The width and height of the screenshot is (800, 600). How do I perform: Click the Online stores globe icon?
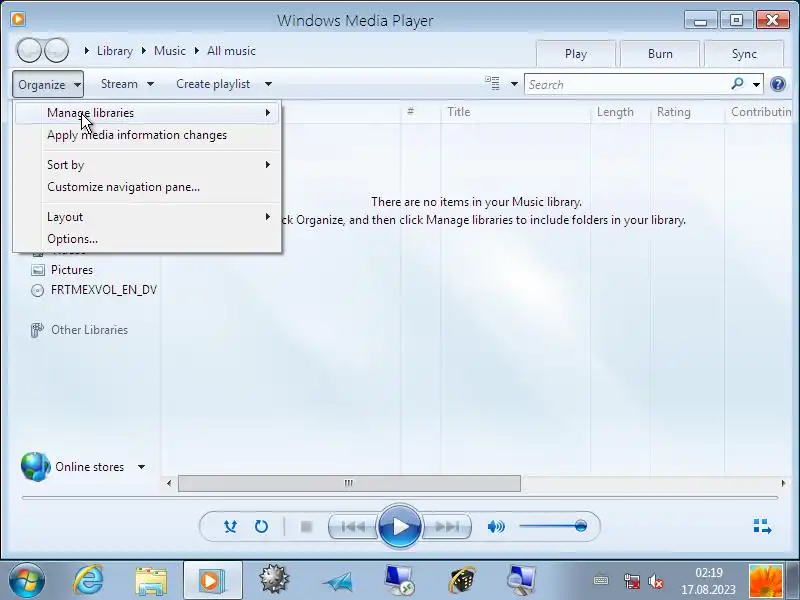(36, 466)
